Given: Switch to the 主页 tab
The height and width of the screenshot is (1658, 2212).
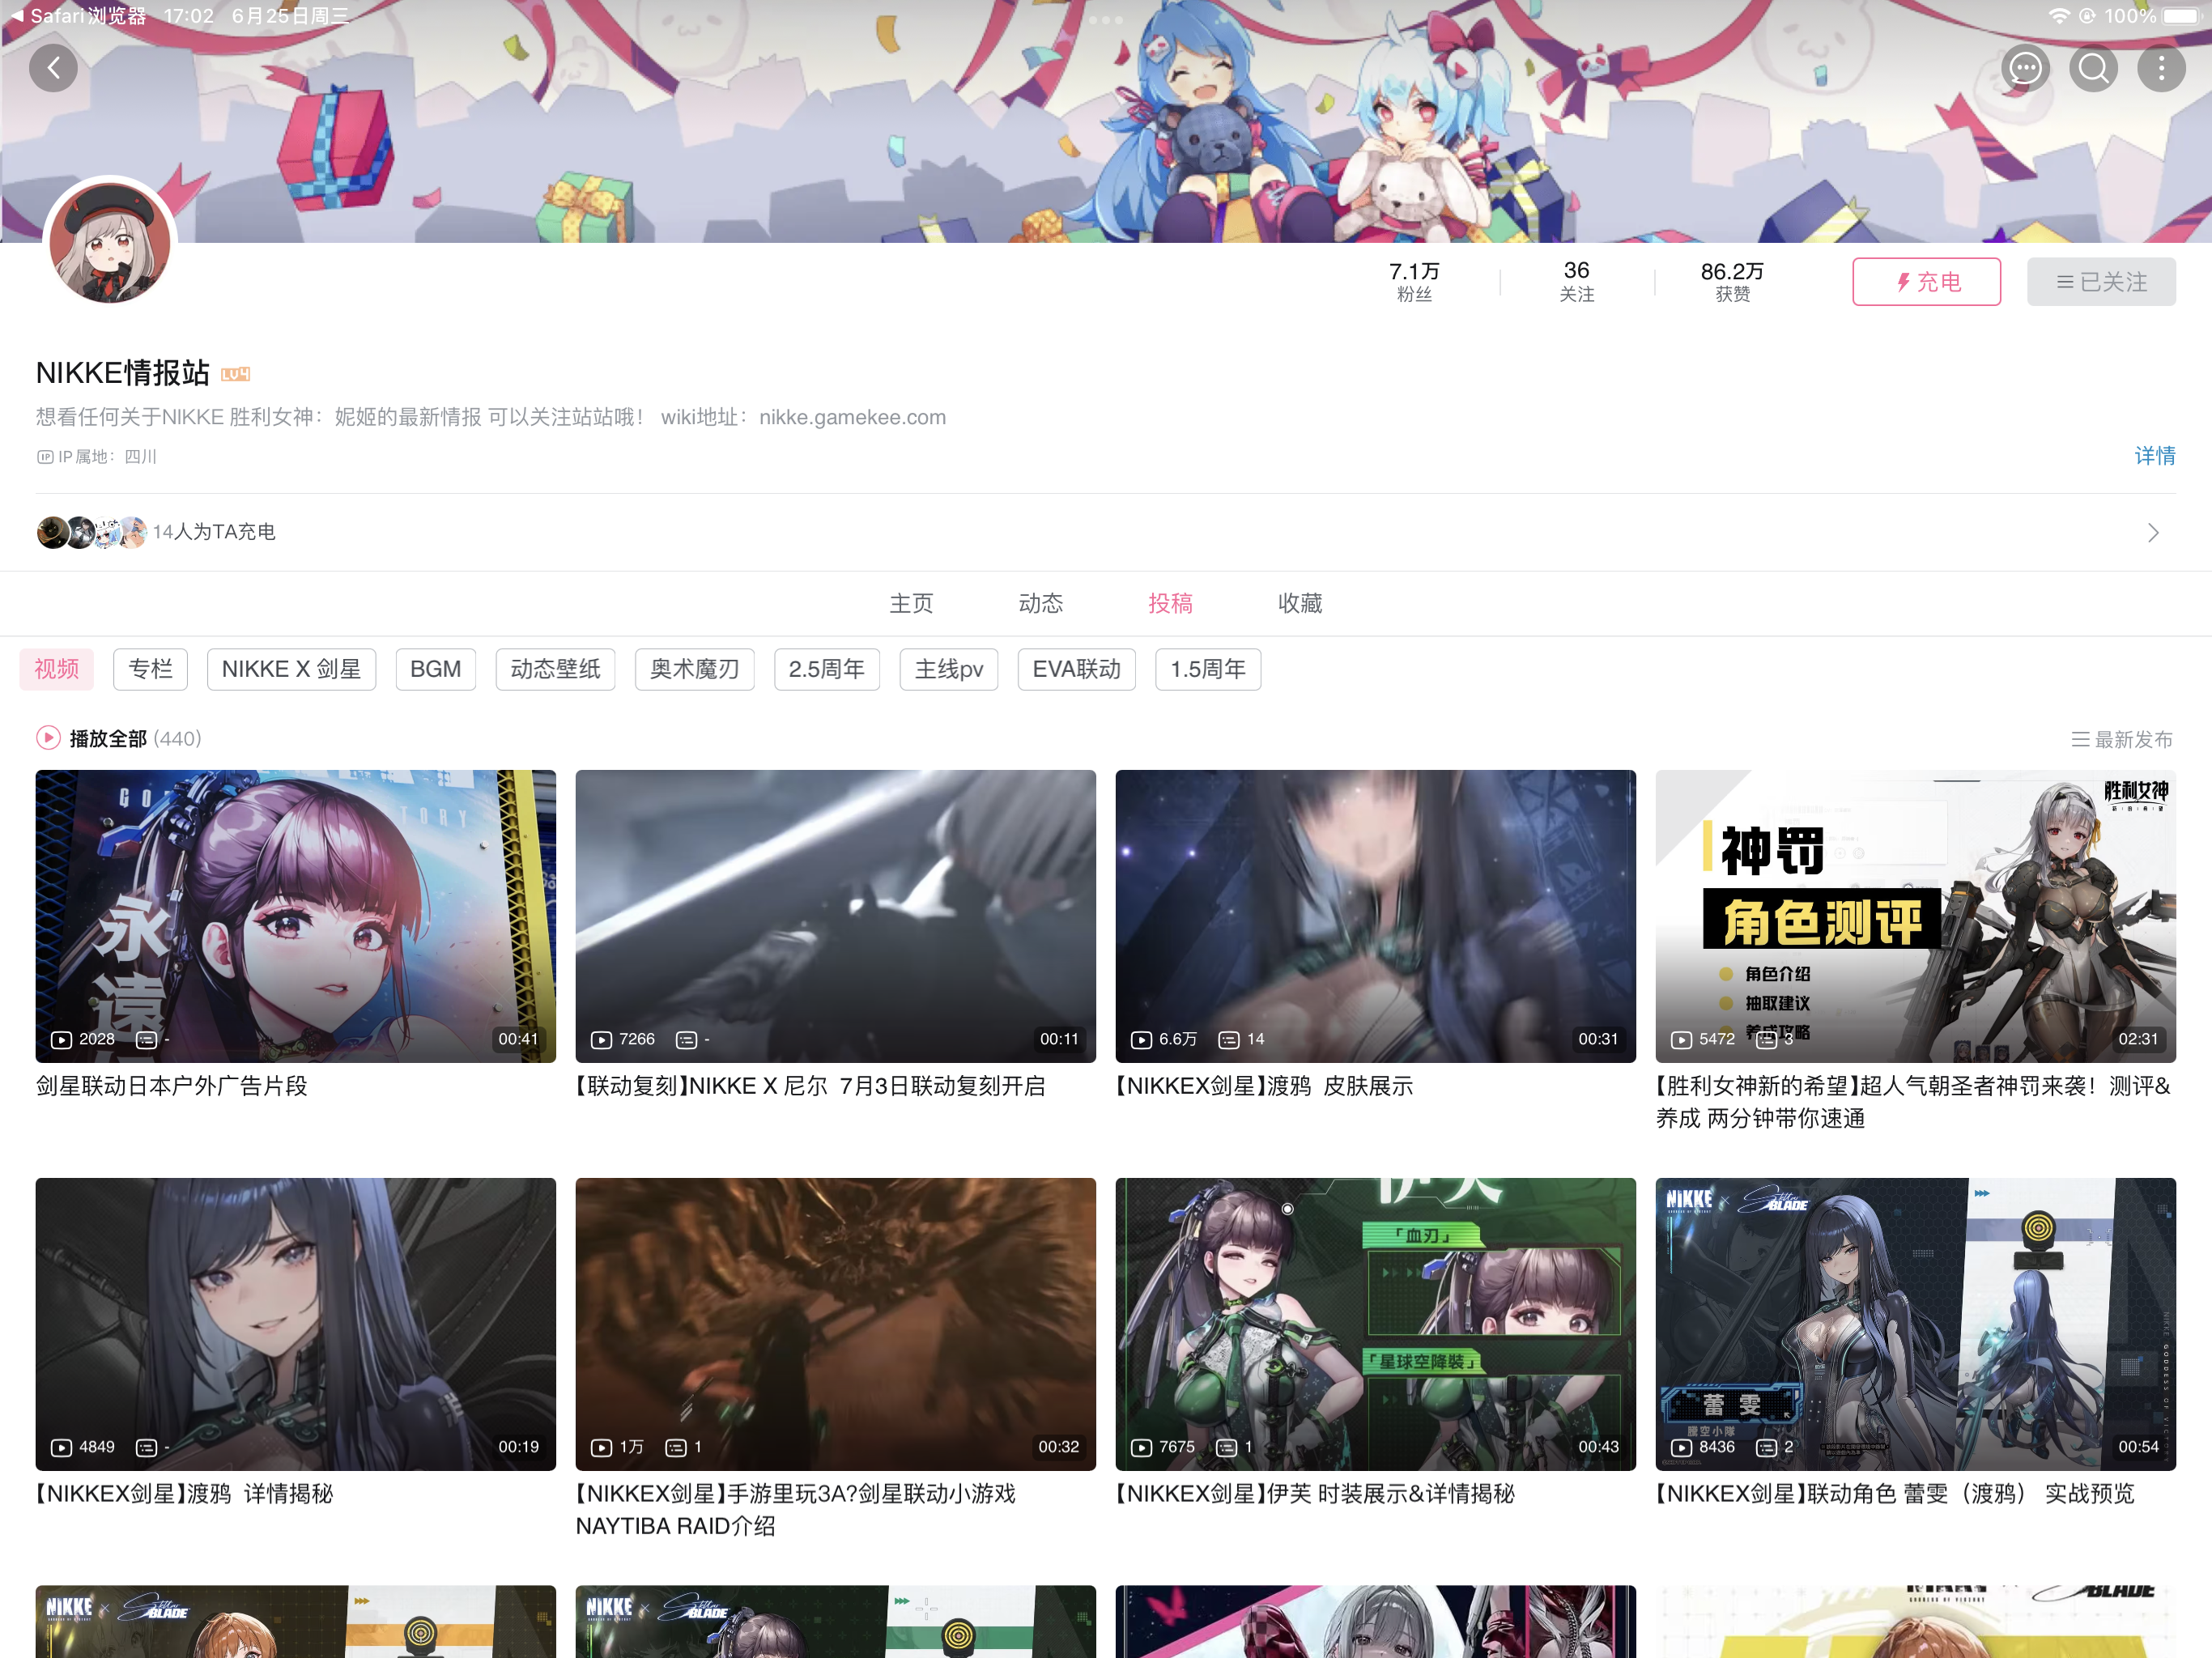Looking at the screenshot, I should (x=911, y=604).
